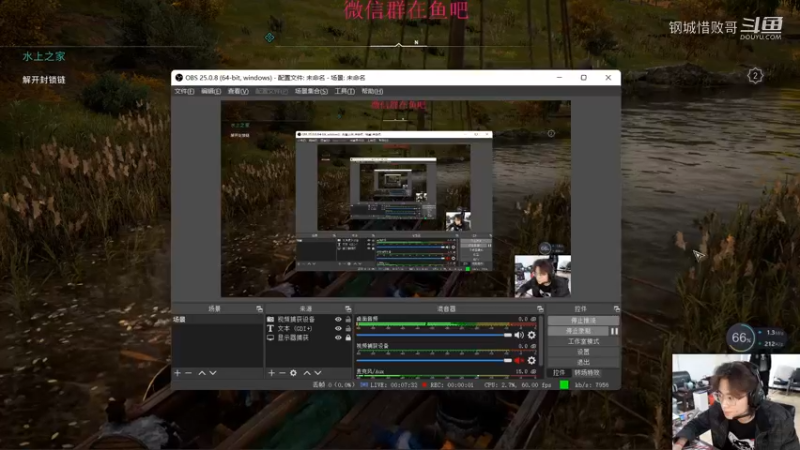800x450 pixels.
Task: Click 停止推流 to stop streaming
Action: (x=583, y=320)
